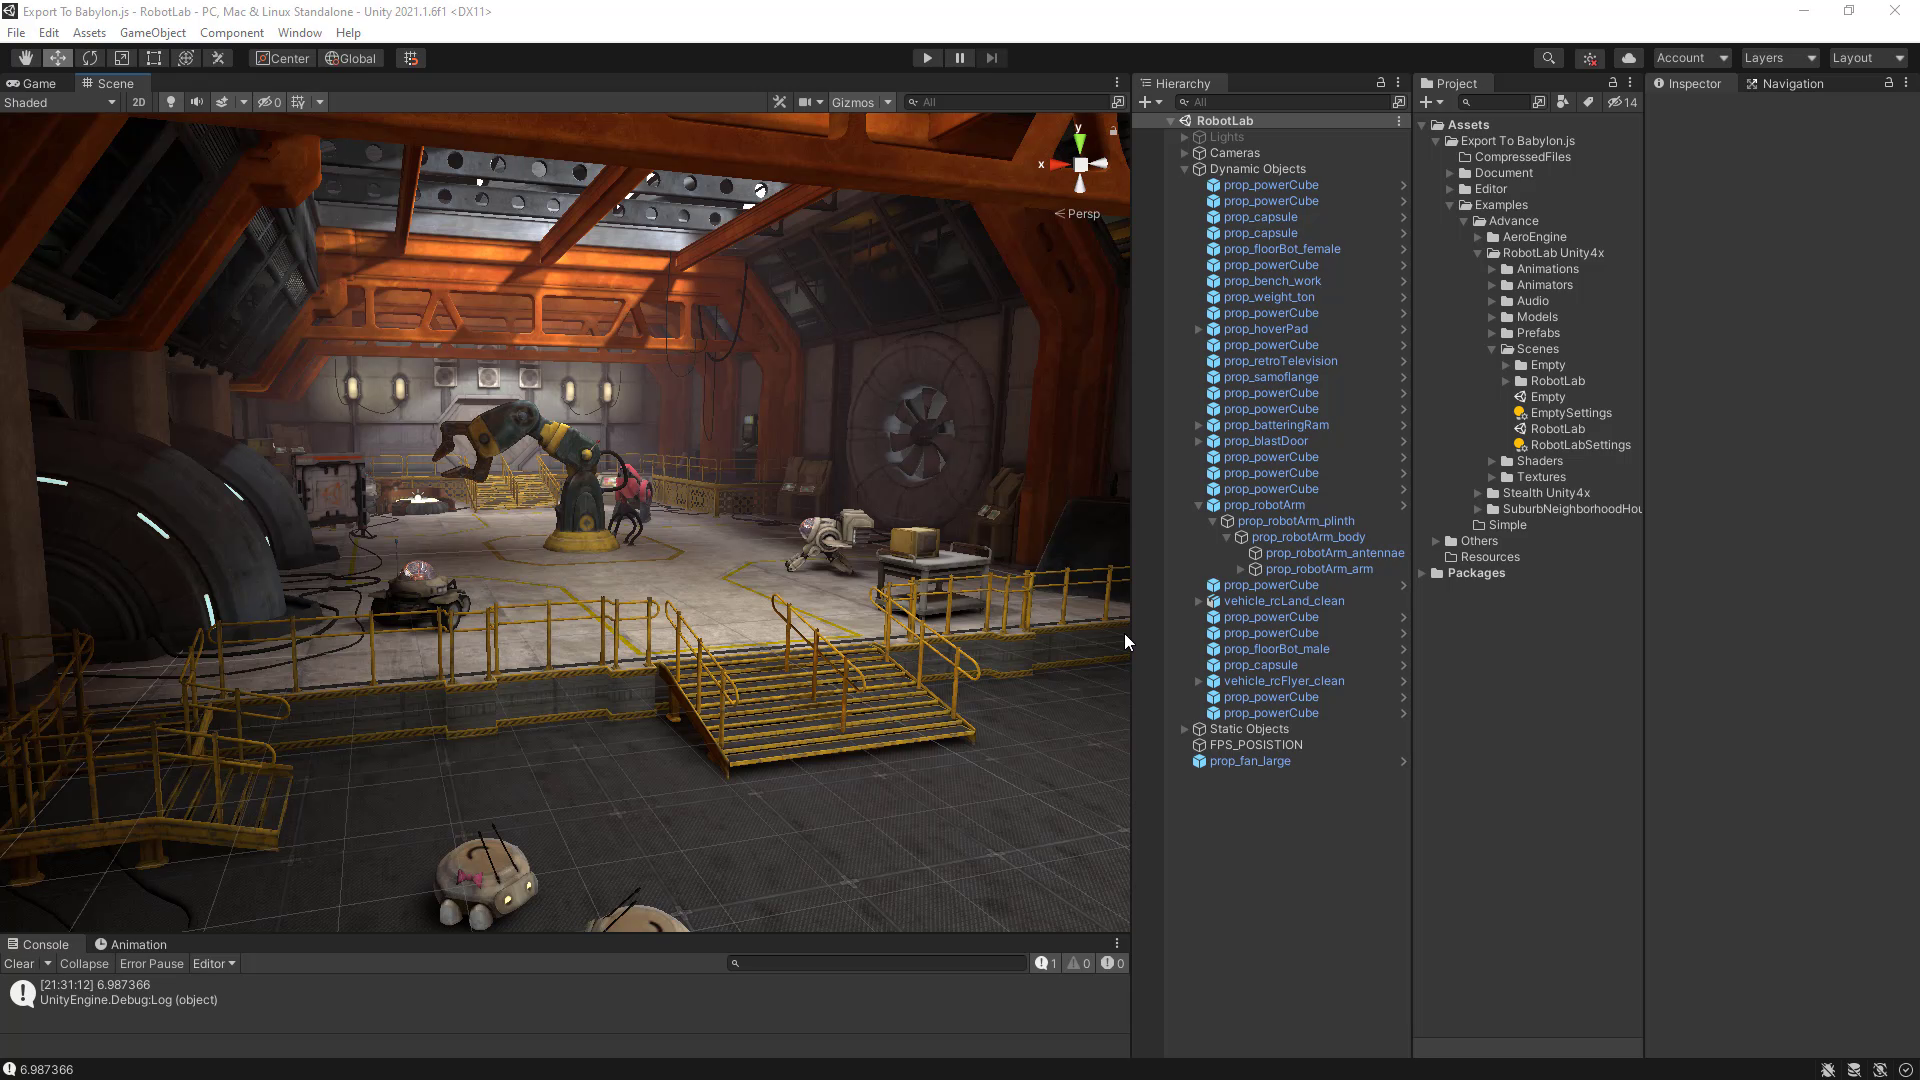This screenshot has width=1920, height=1080.
Task: Collapse the Dynamic Objects tree node
Action: point(1185,169)
